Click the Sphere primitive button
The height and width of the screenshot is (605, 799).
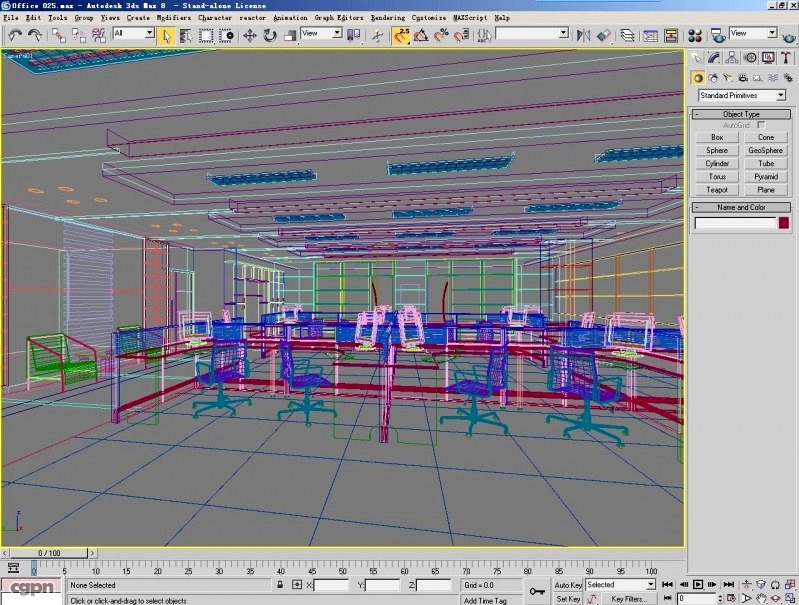[x=717, y=150]
